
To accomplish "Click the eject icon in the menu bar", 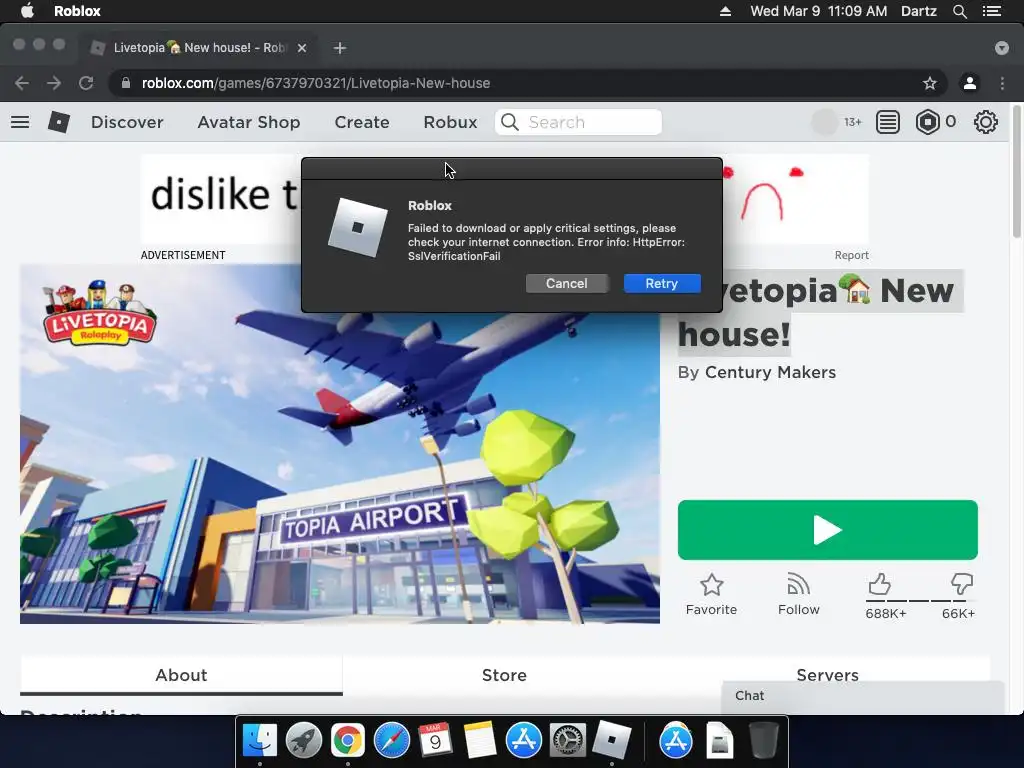I will tap(725, 11).
